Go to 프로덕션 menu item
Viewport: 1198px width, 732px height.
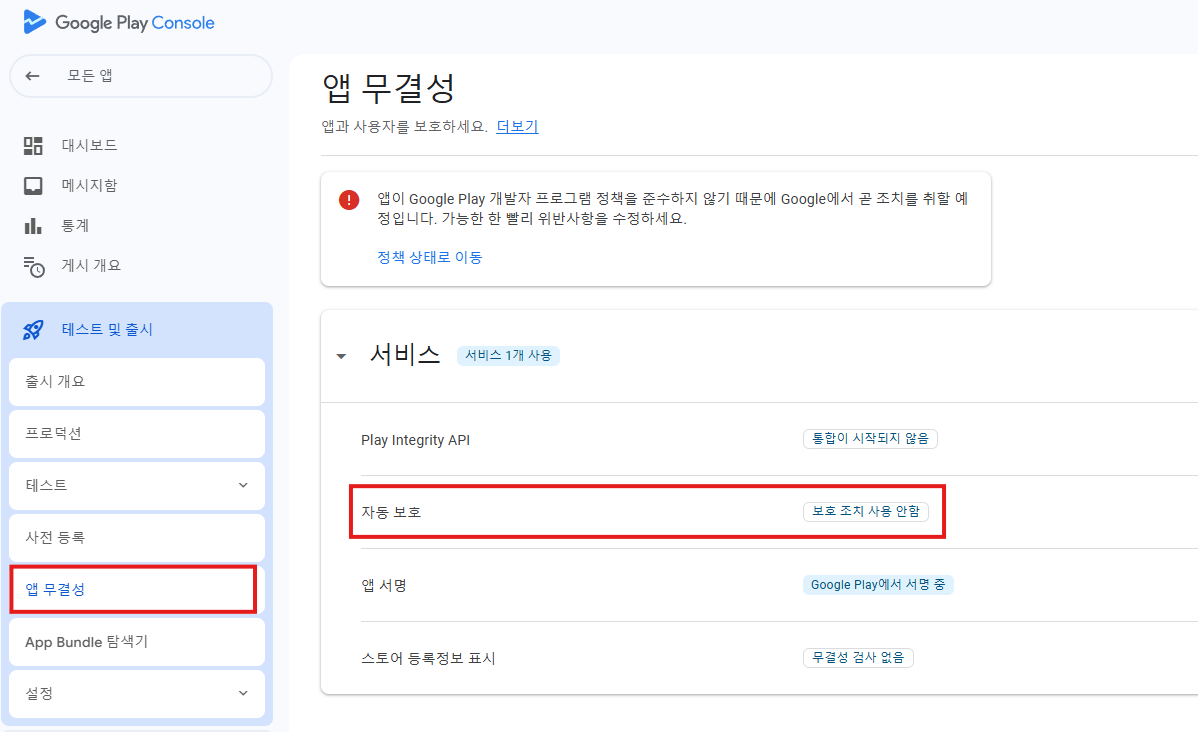tap(137, 434)
